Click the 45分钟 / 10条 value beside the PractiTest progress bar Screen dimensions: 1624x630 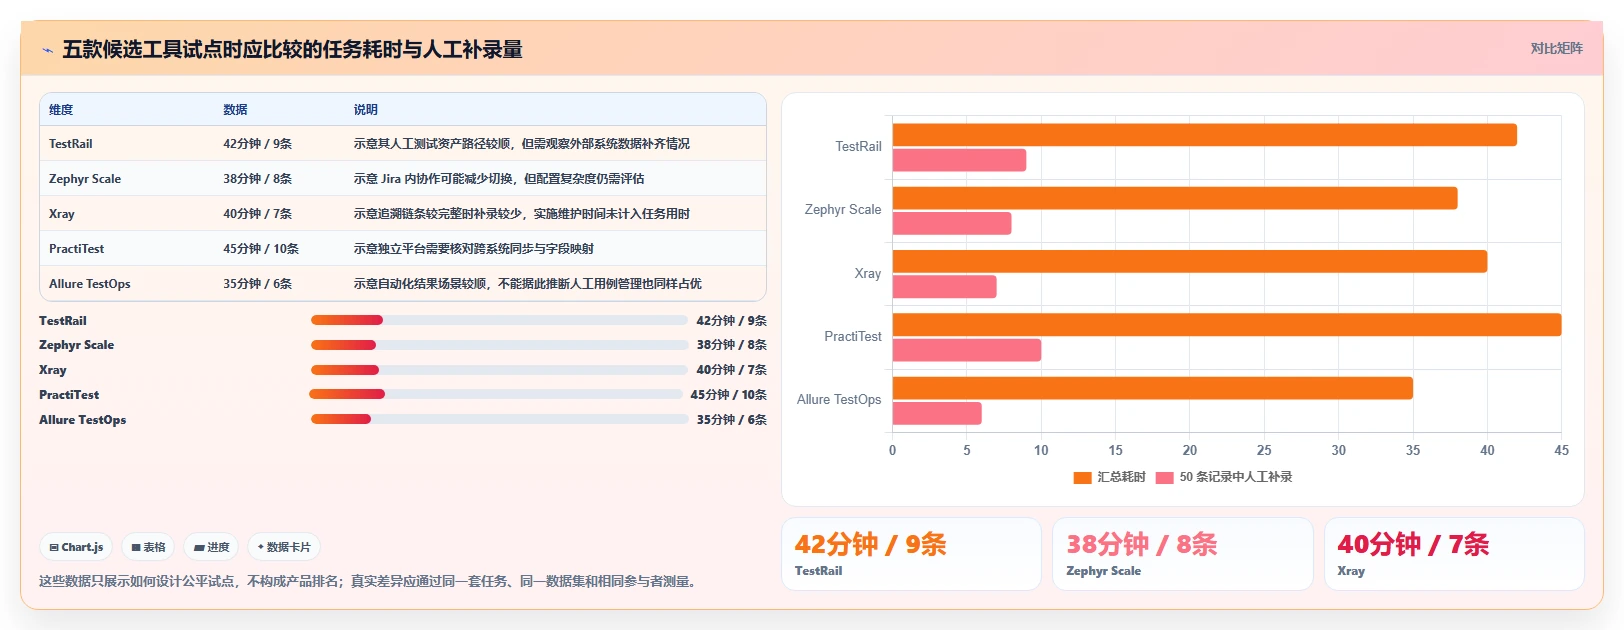point(728,395)
